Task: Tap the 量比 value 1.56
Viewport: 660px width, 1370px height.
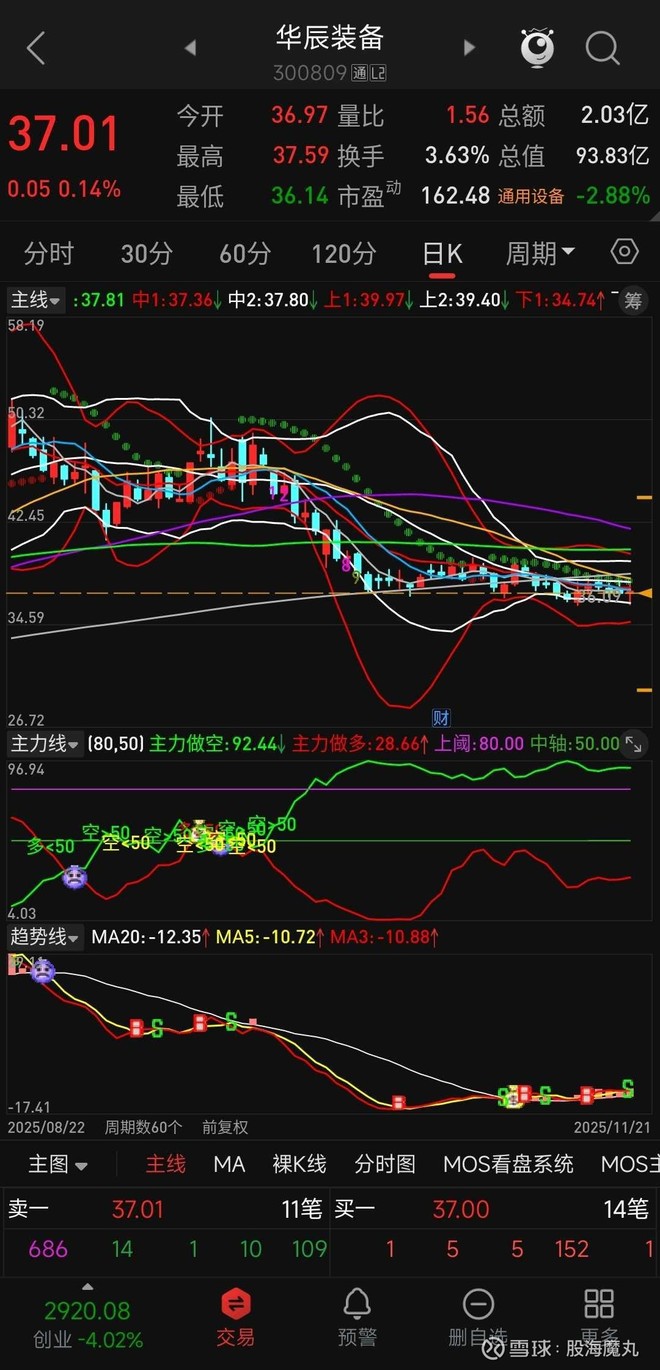Action: [468, 116]
